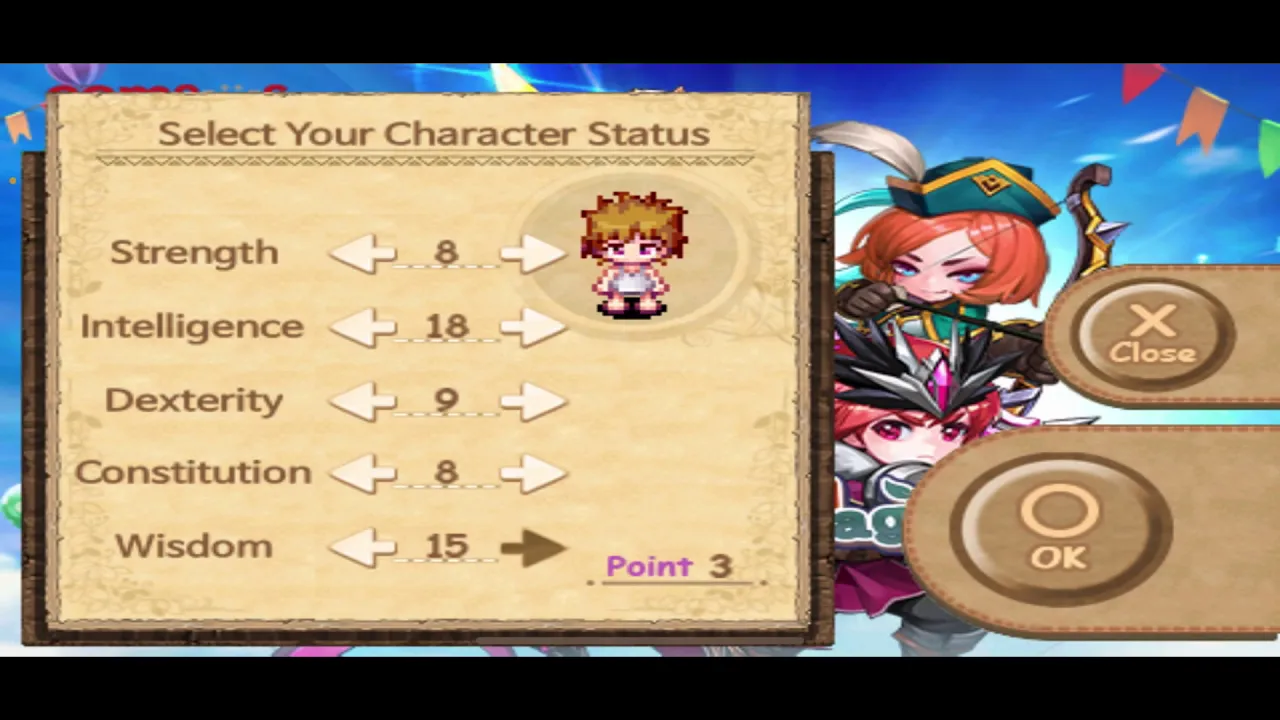This screenshot has height=720, width=1280.
Task: Raise Dexterity using its right arrow
Action: coord(533,401)
